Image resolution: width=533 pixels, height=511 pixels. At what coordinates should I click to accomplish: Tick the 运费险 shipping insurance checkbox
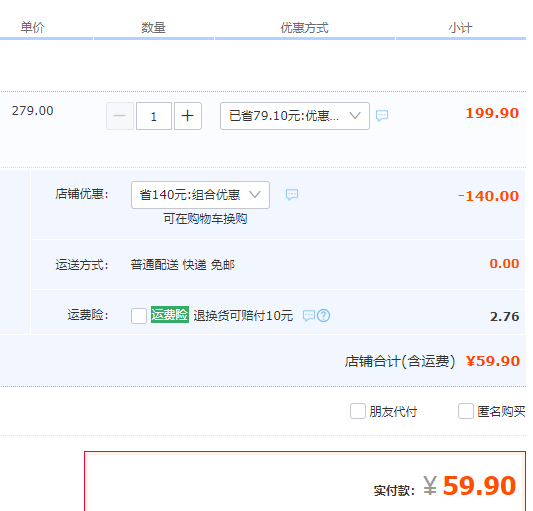coord(139,316)
